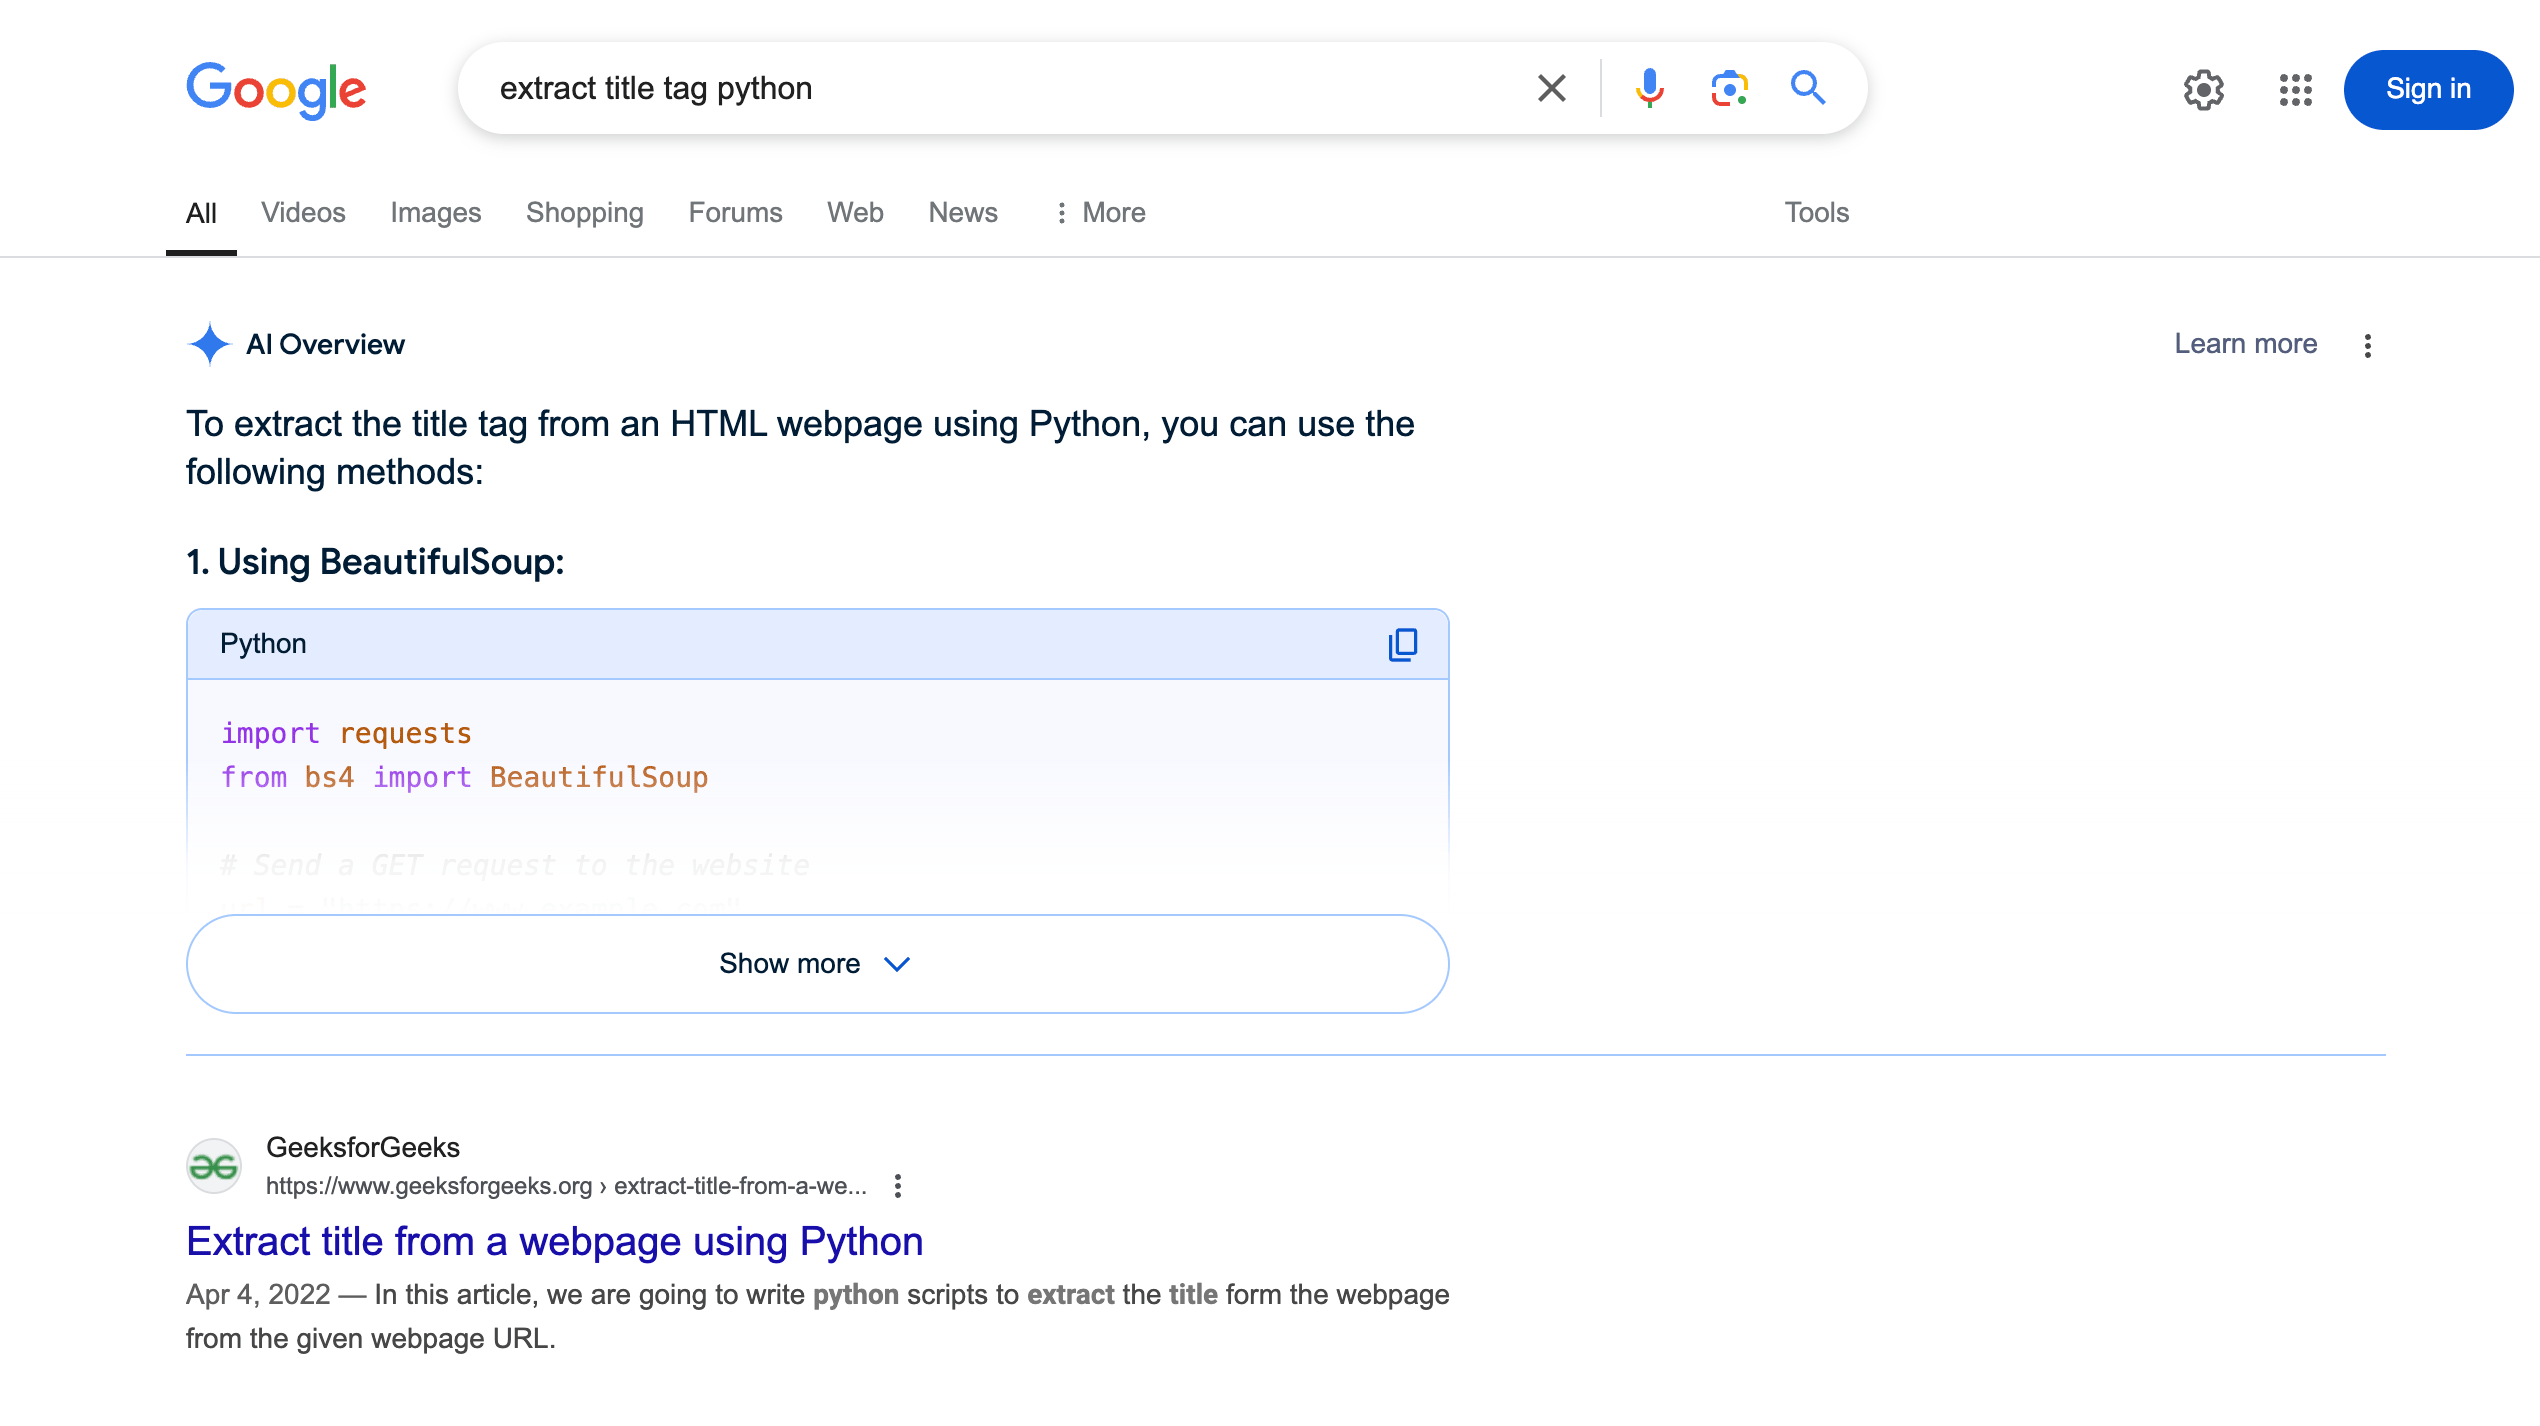Click the search magnifier icon
2540x1426 pixels.
click(1808, 88)
